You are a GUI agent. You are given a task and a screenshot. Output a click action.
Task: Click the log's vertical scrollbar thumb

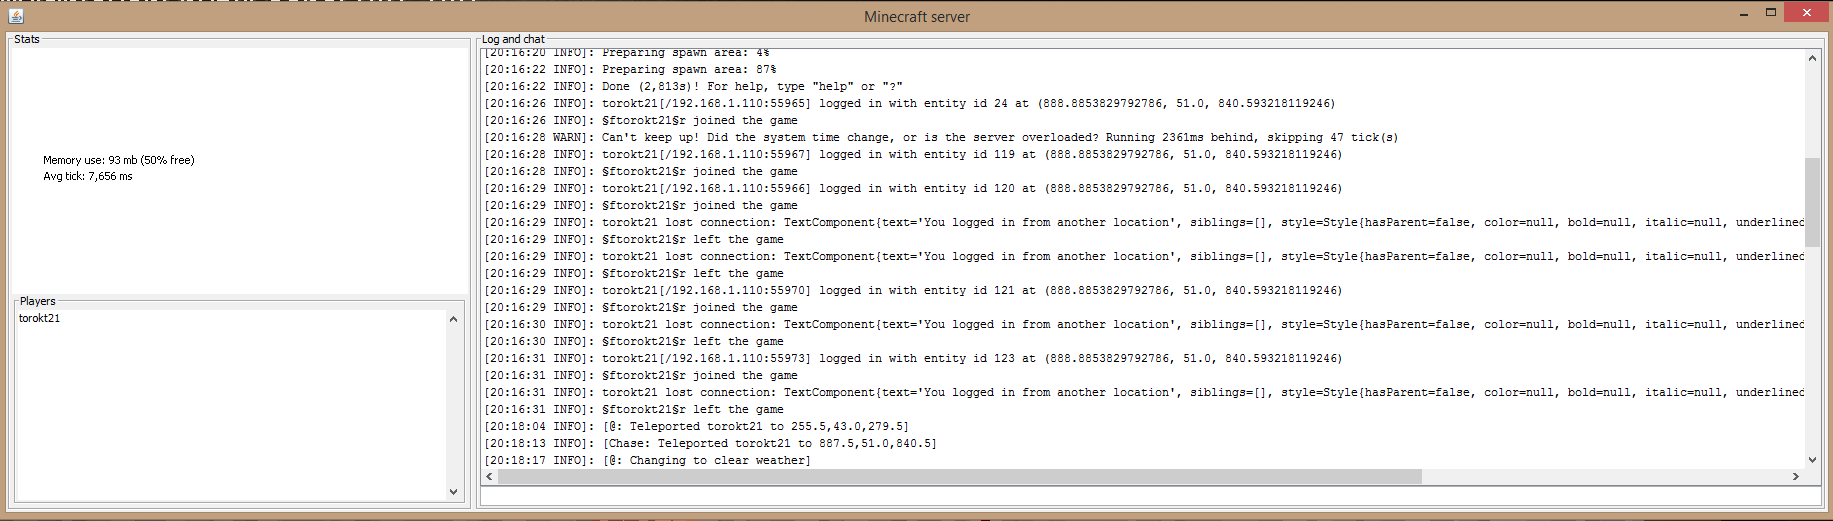1812,201
